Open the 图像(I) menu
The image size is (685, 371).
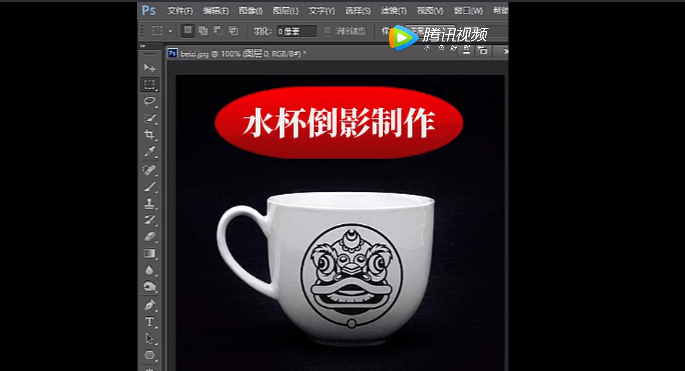tap(251, 10)
